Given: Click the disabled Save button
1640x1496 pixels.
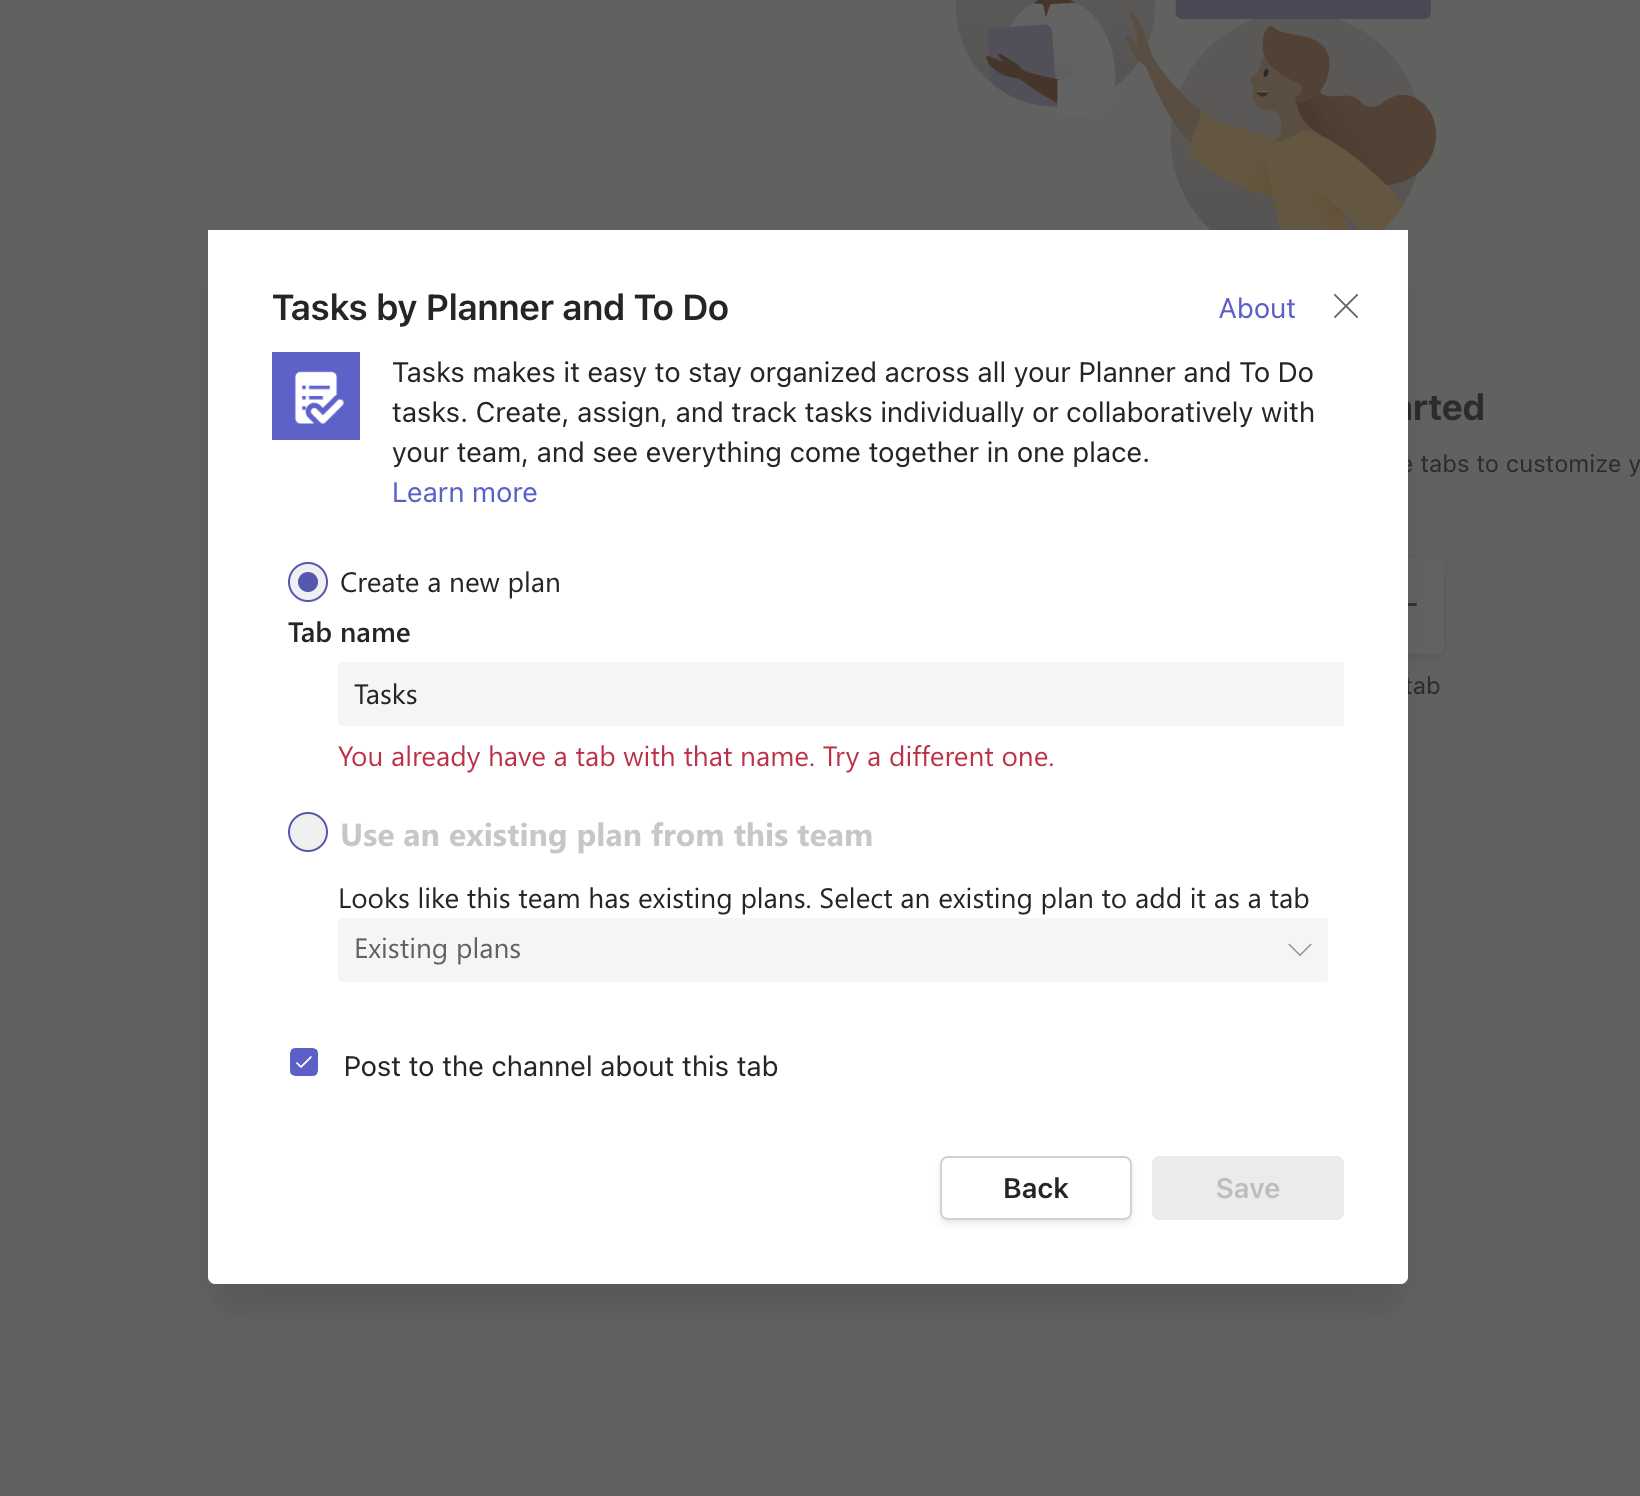Looking at the screenshot, I should point(1248,1188).
